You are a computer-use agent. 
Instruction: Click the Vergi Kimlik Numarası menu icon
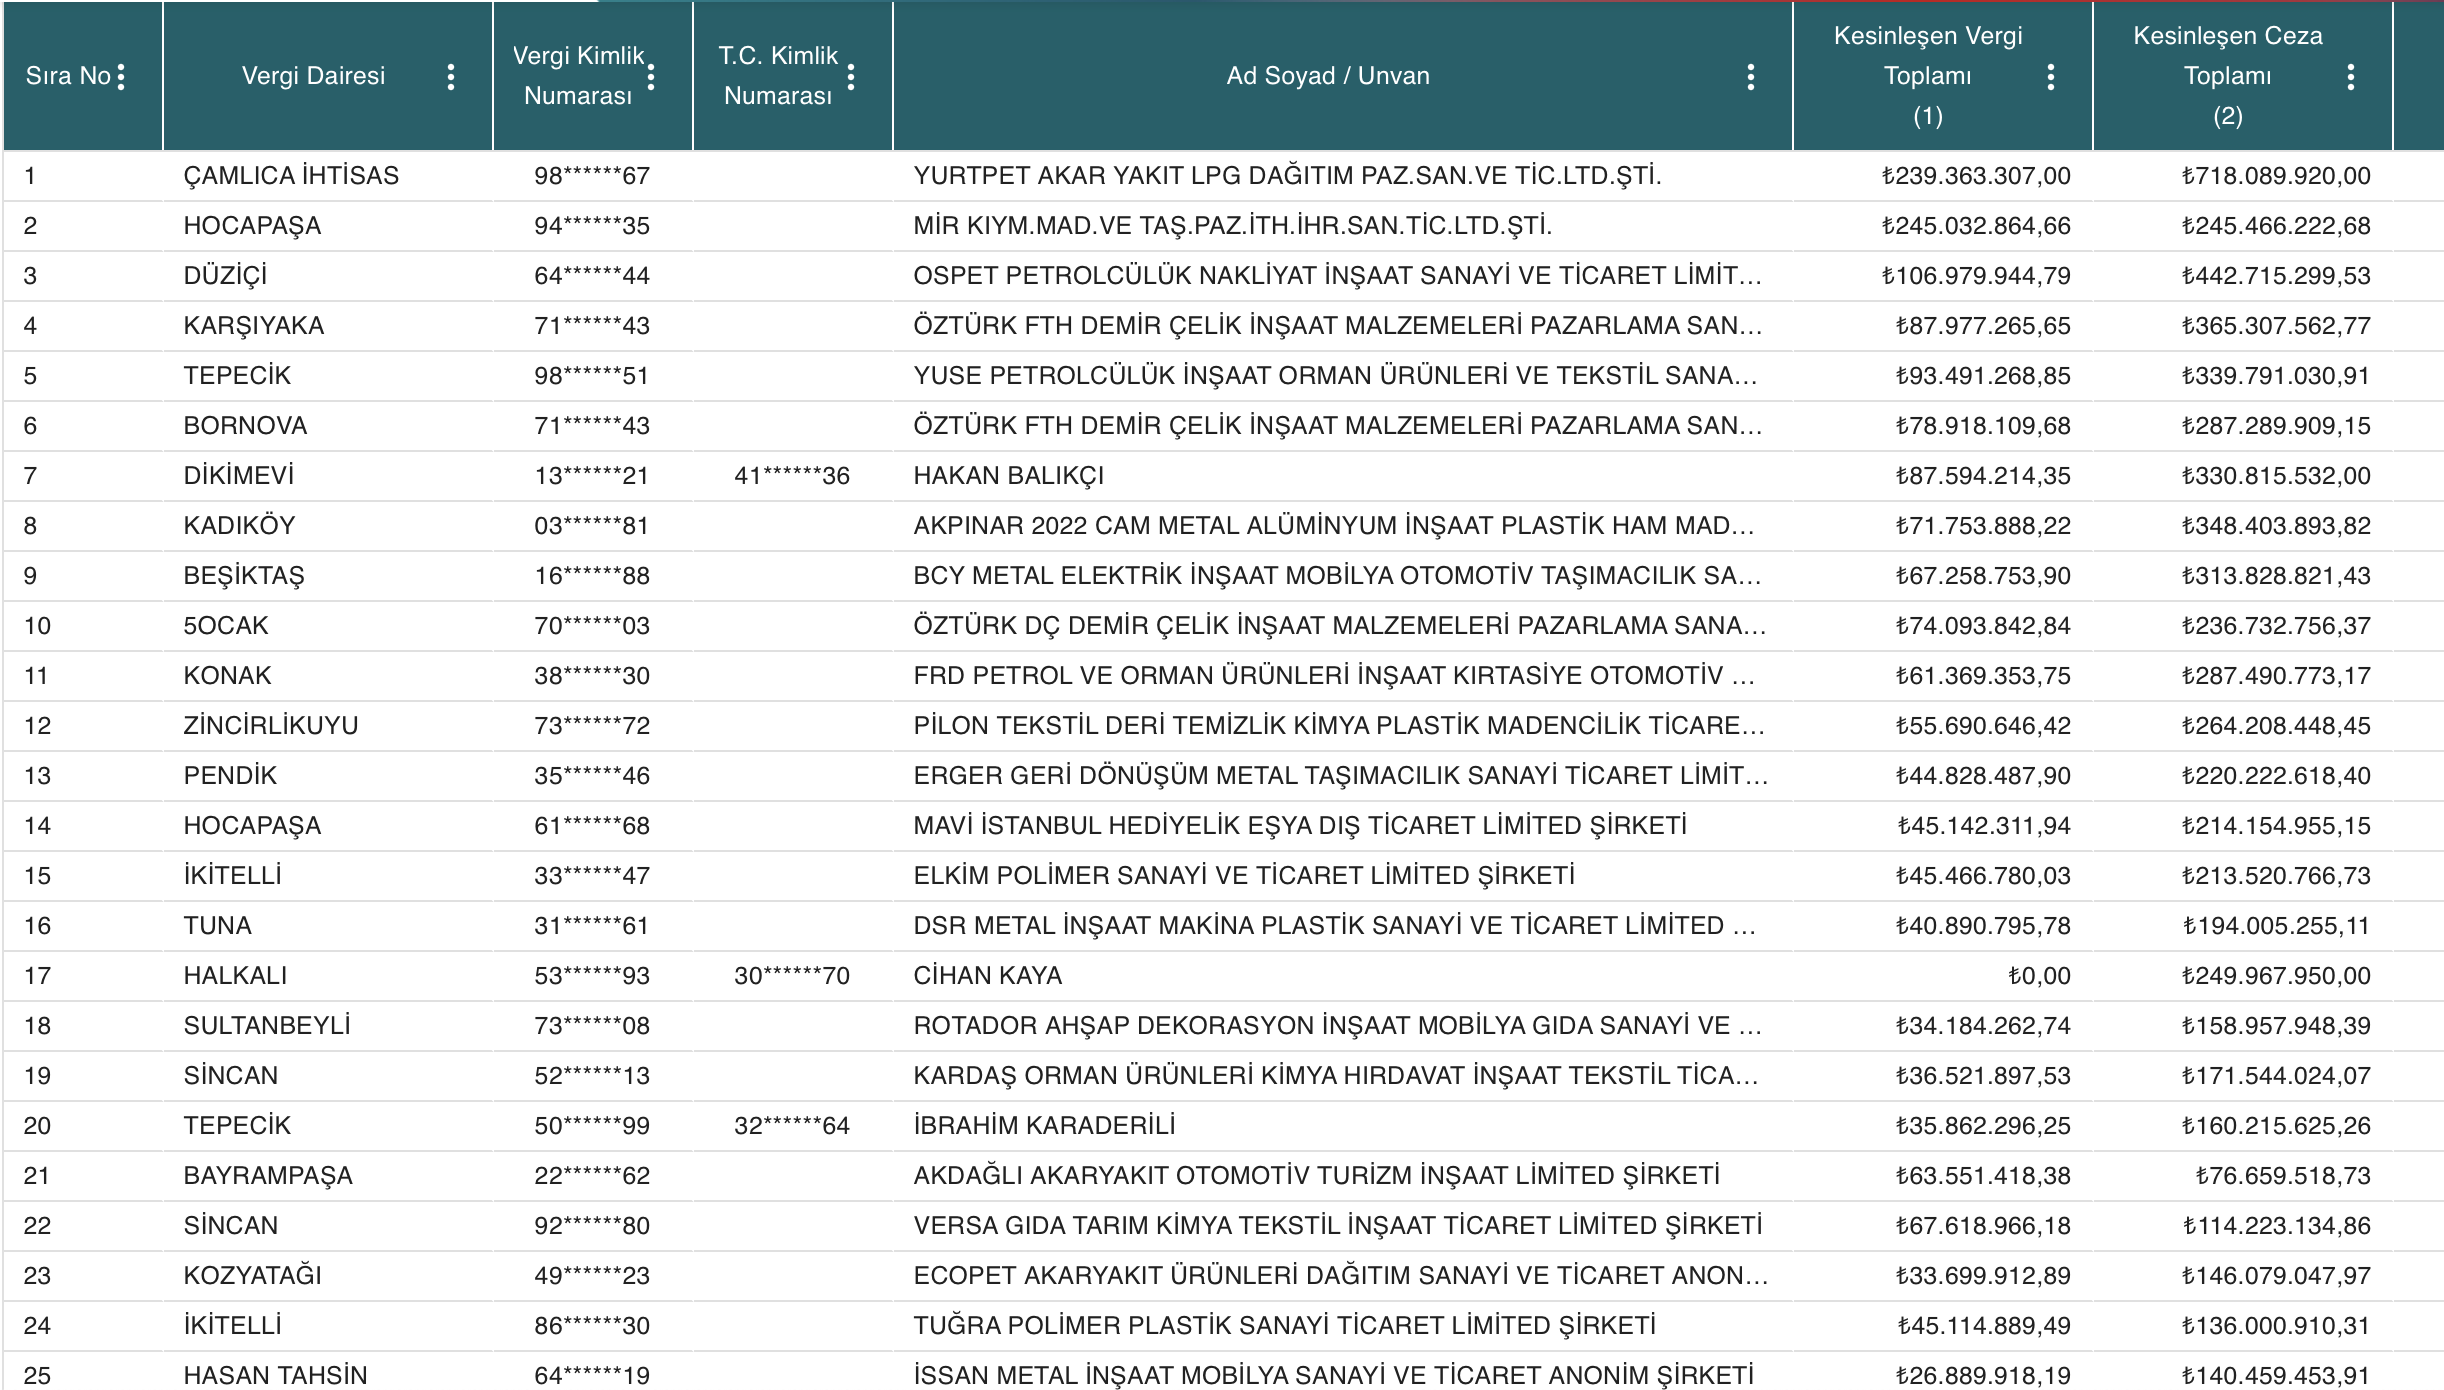coord(651,77)
